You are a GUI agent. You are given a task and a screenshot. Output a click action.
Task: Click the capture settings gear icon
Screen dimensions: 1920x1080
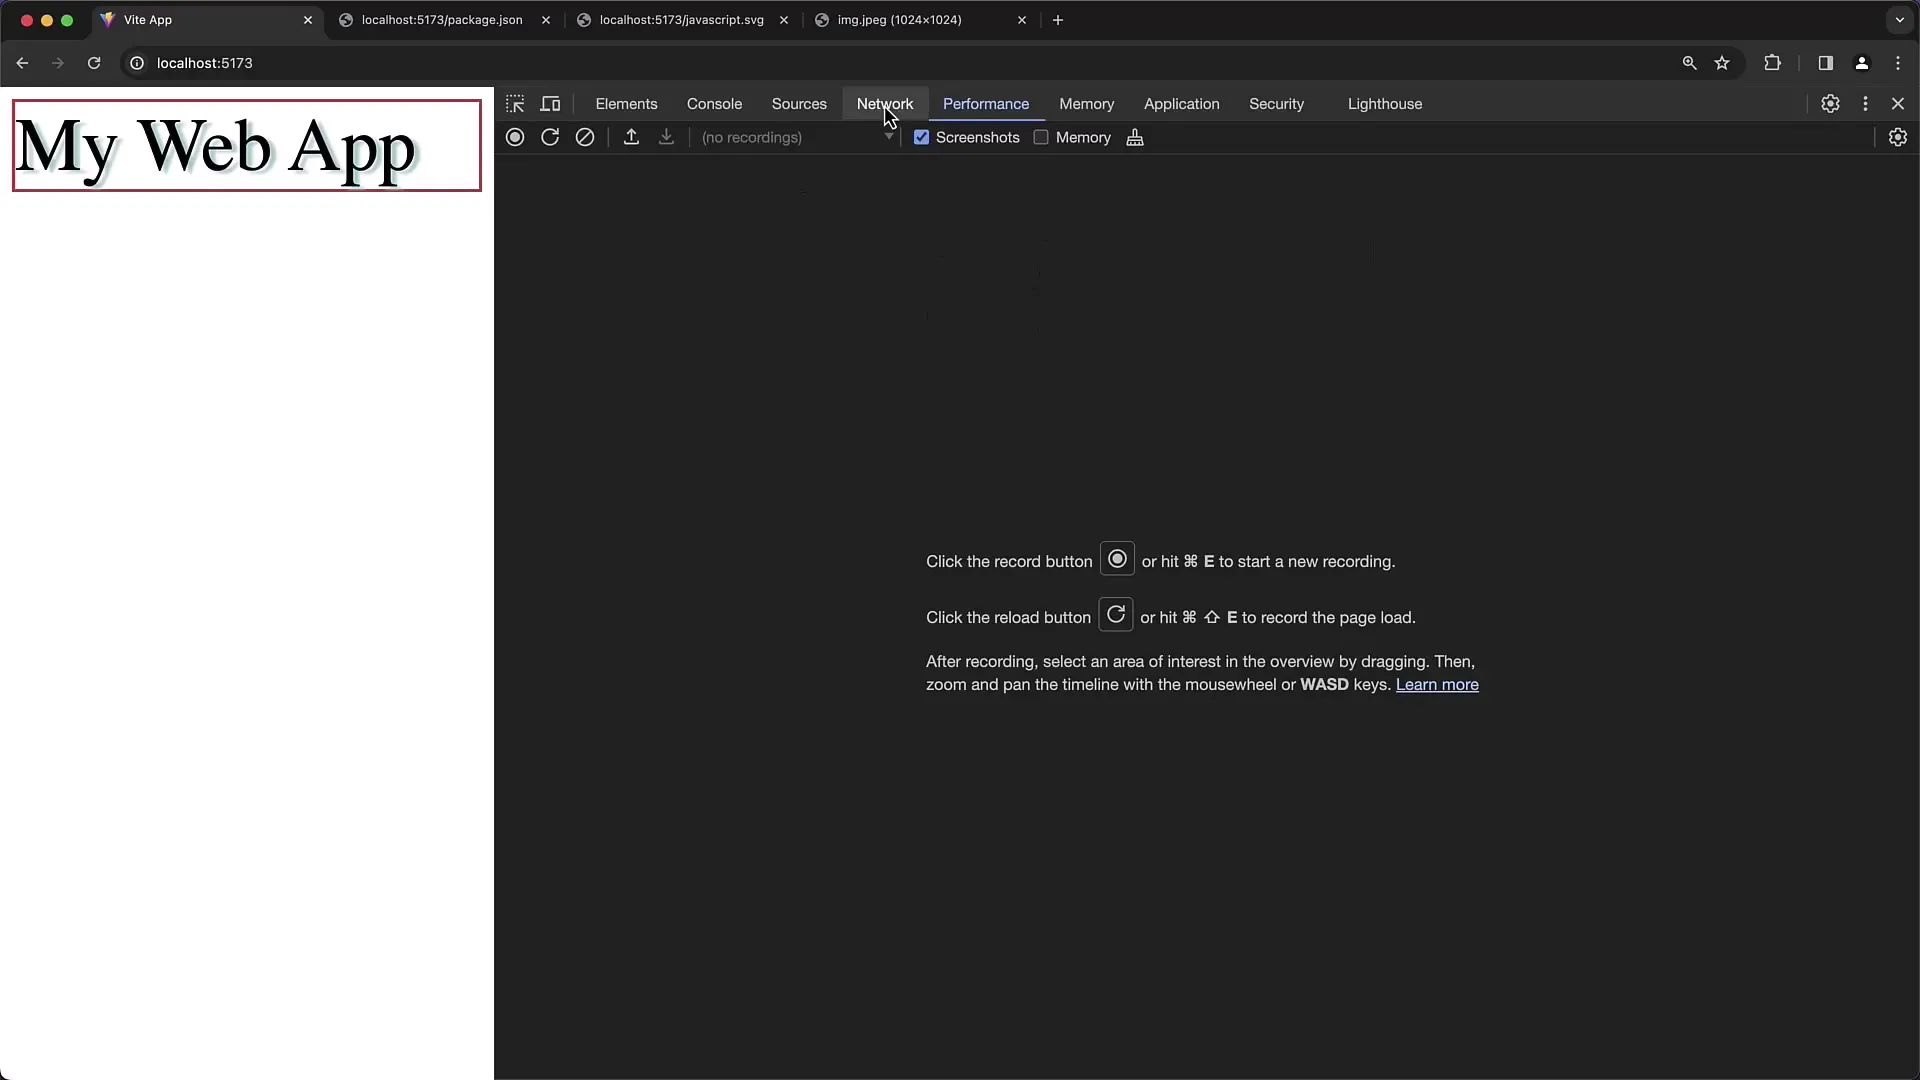pos(1898,137)
